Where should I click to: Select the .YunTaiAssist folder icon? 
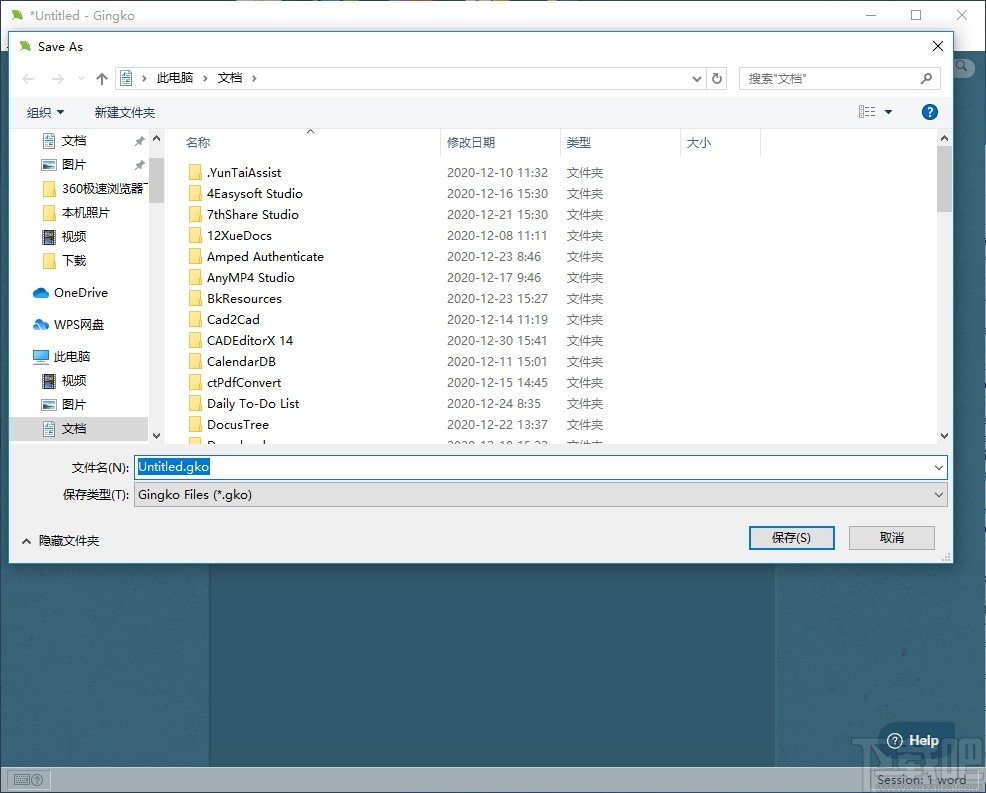tap(196, 172)
